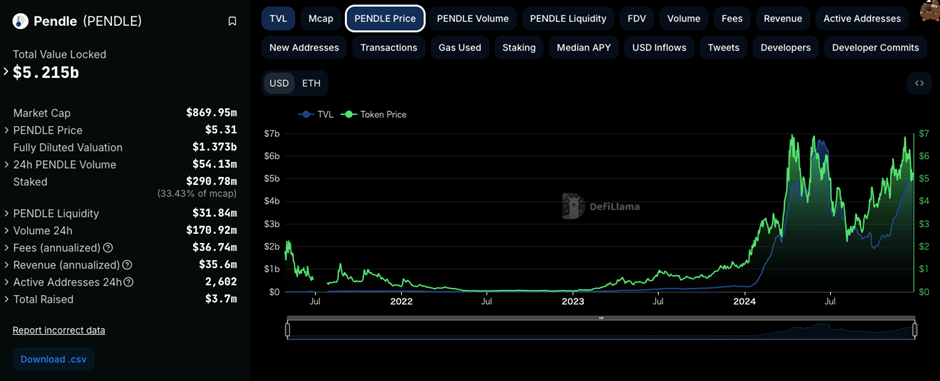Click the $5.215b TVL value
Image resolution: width=940 pixels, height=381 pixels.
[x=46, y=72]
